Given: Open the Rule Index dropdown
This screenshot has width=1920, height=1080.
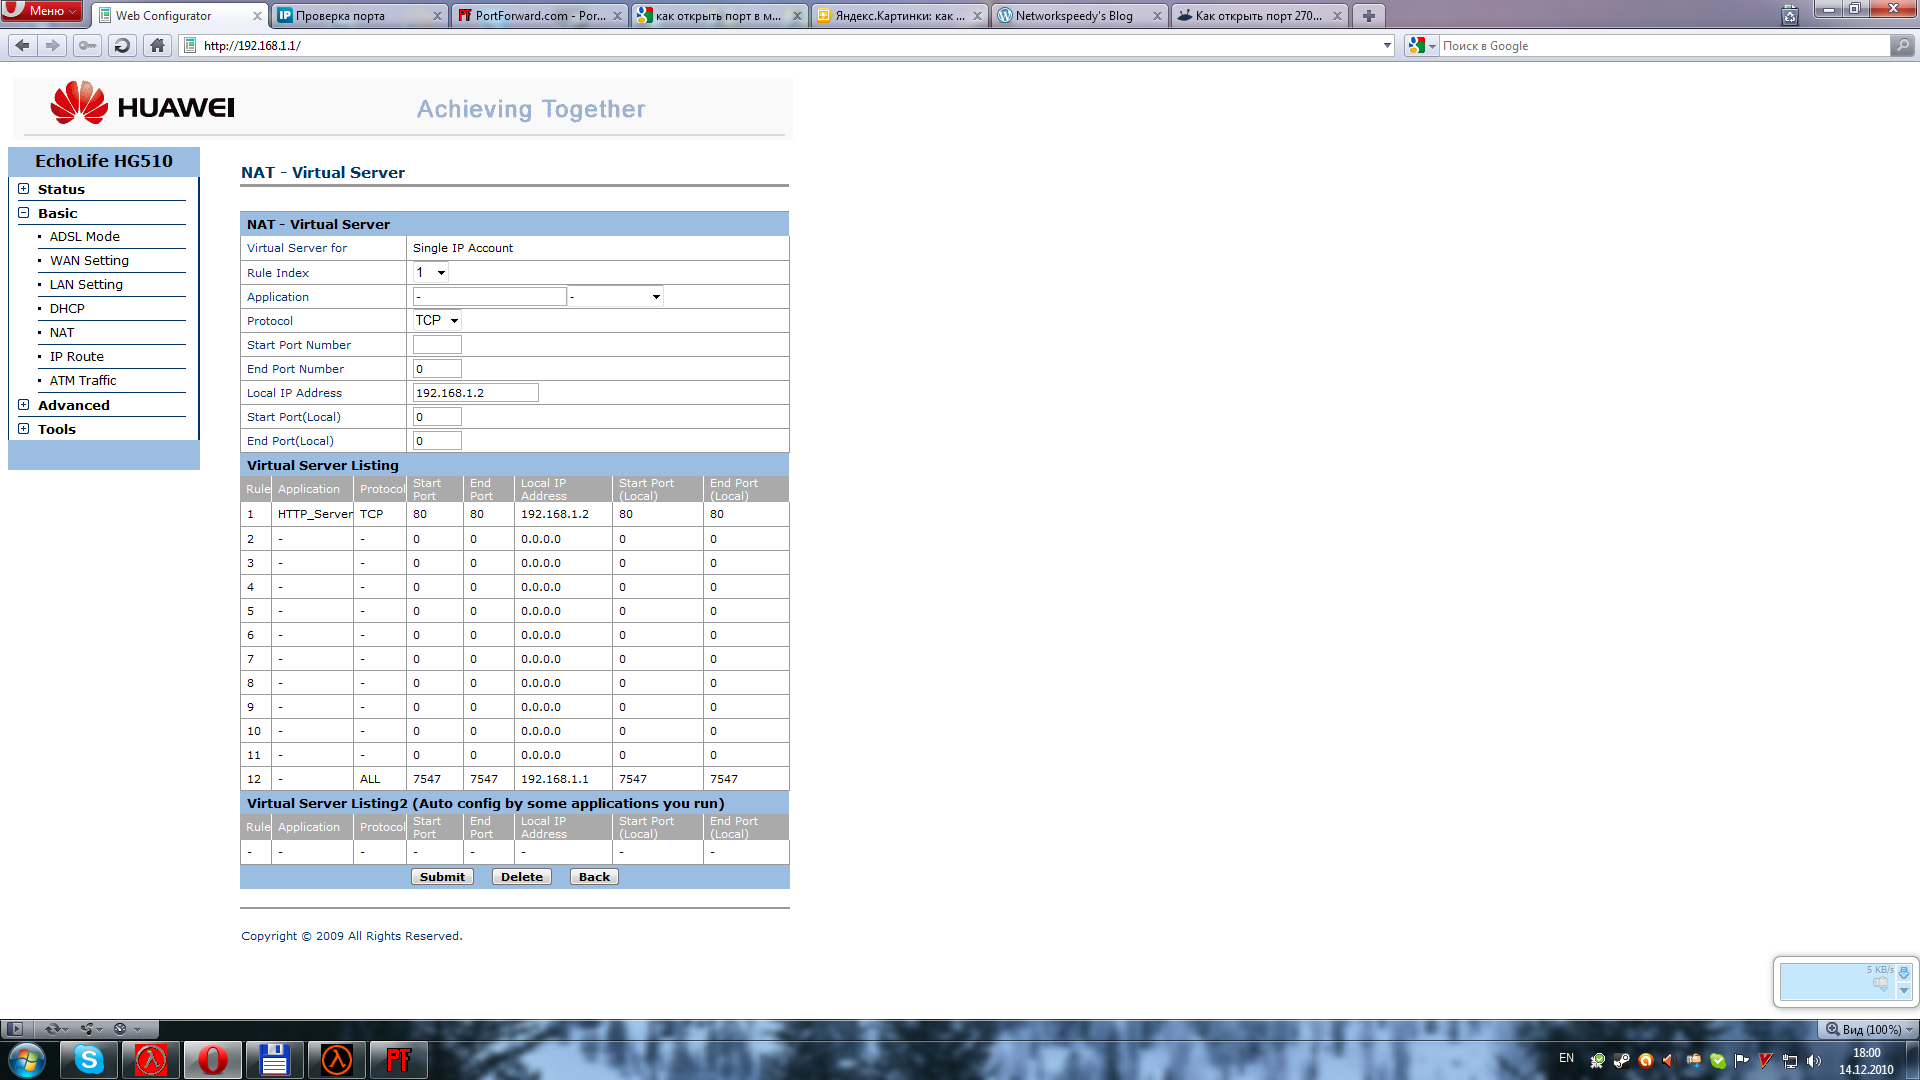Looking at the screenshot, I should [431, 272].
